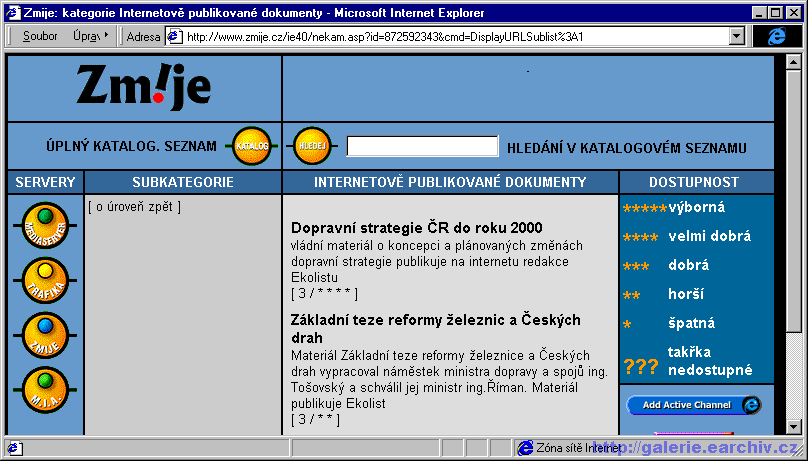Click the IE icon in title bar
Image resolution: width=808 pixels, height=461 pixels.
13,12
